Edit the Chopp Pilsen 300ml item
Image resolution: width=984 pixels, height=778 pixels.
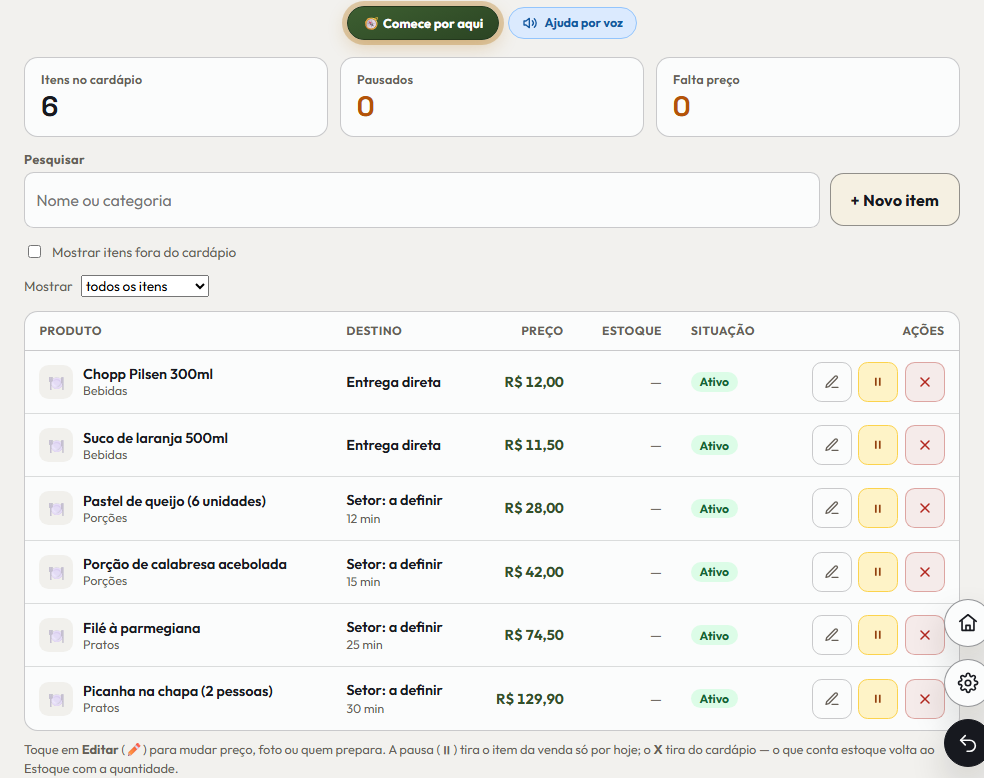tap(832, 382)
